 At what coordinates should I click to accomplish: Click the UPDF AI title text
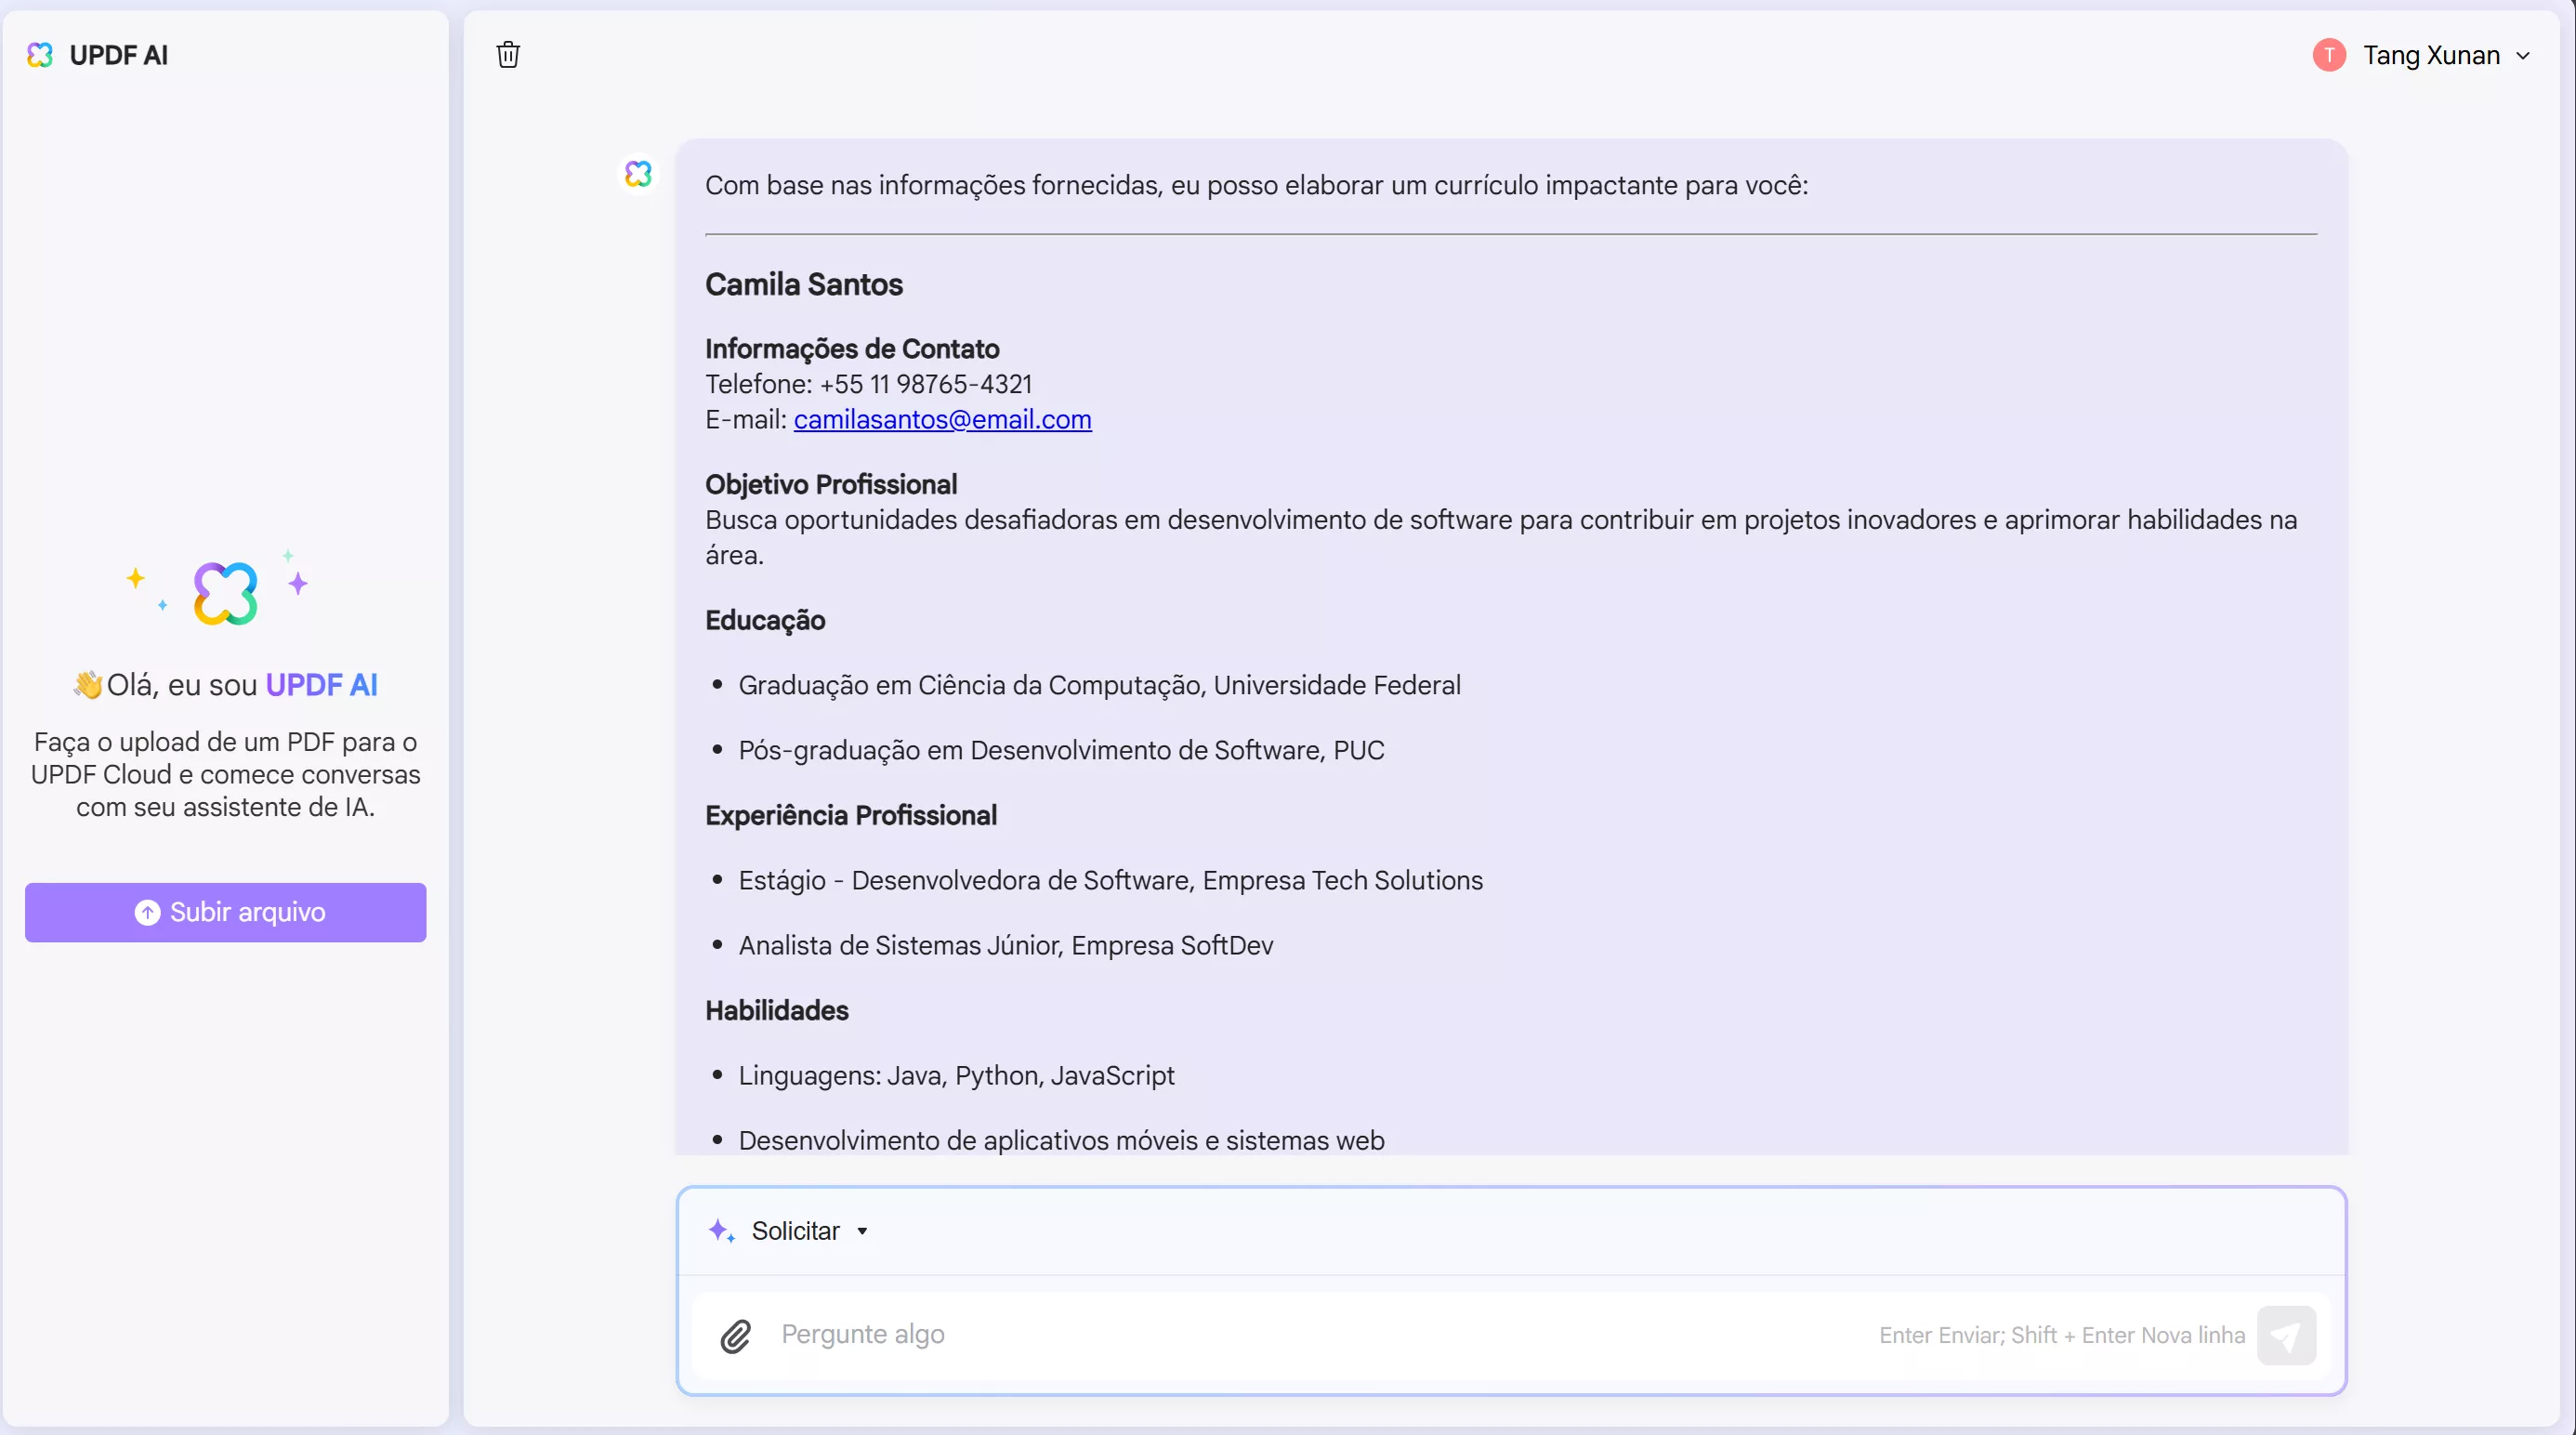pos(118,55)
